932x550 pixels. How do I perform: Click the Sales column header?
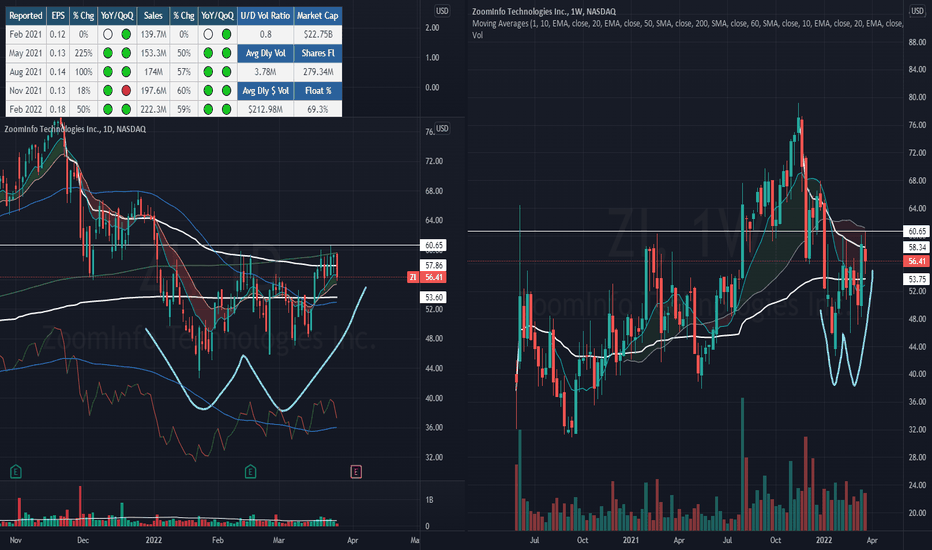[153, 15]
